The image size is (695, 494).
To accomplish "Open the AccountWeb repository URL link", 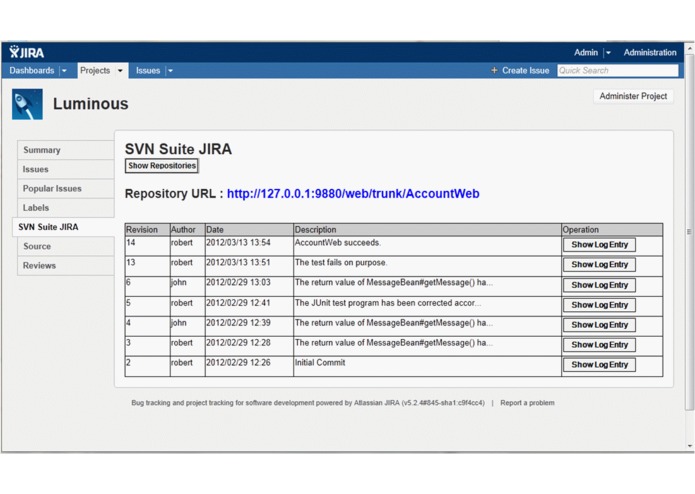I will point(353,194).
